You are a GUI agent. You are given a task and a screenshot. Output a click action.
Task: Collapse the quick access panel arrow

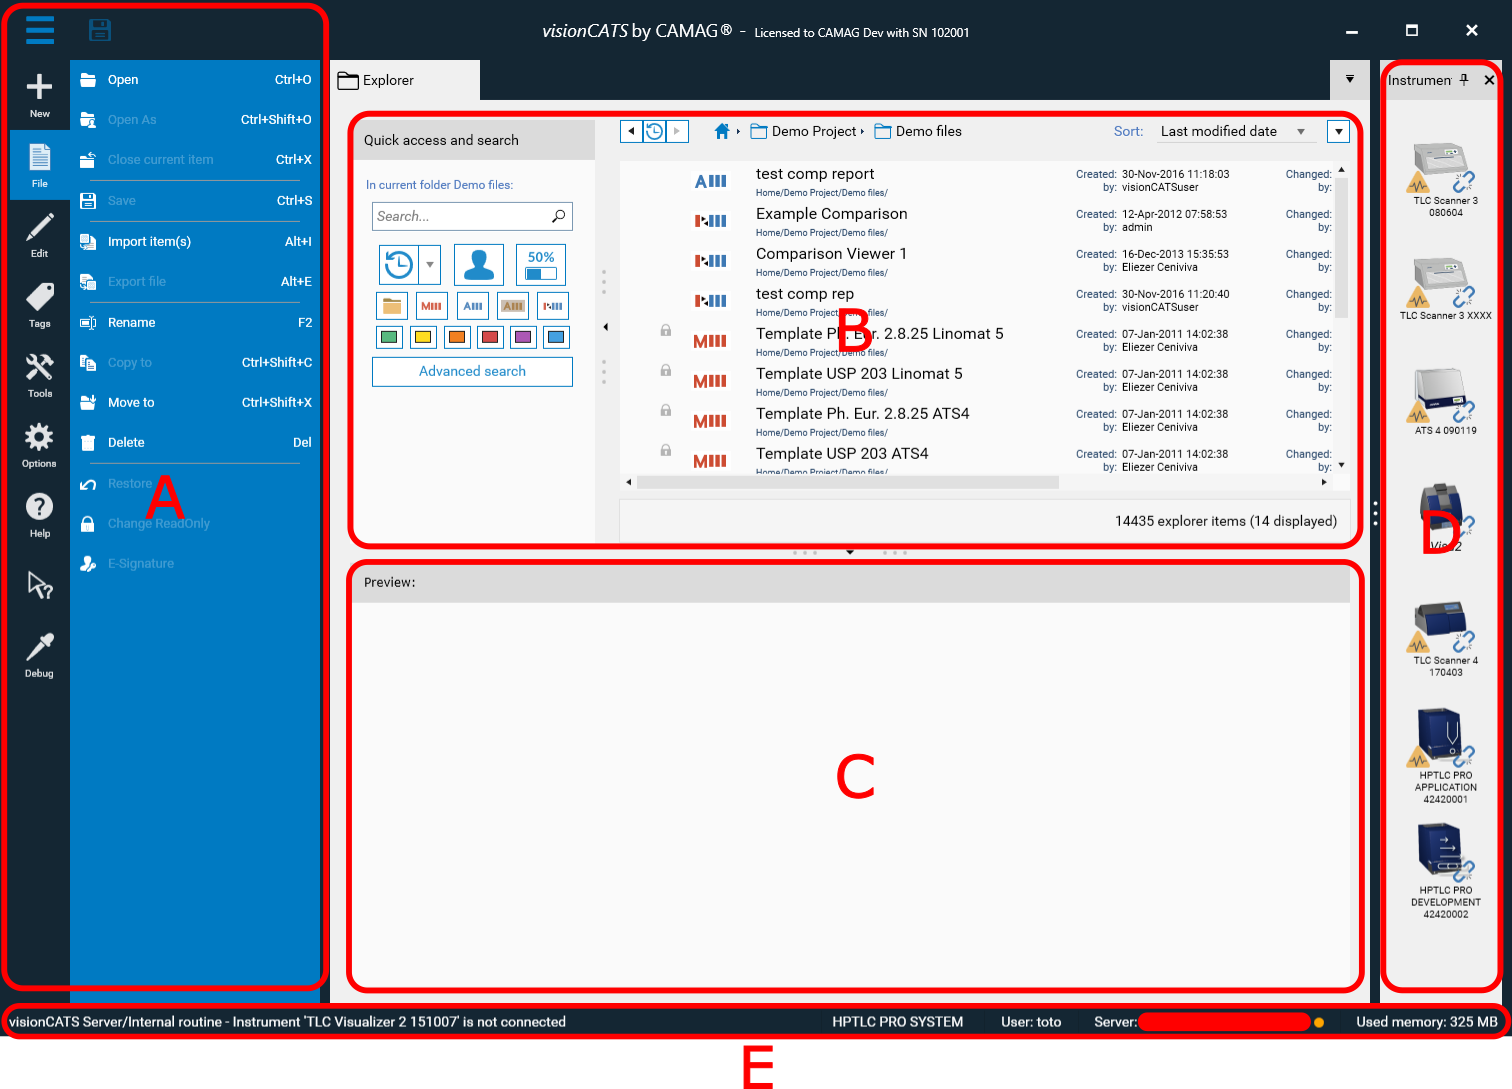[x=606, y=327]
